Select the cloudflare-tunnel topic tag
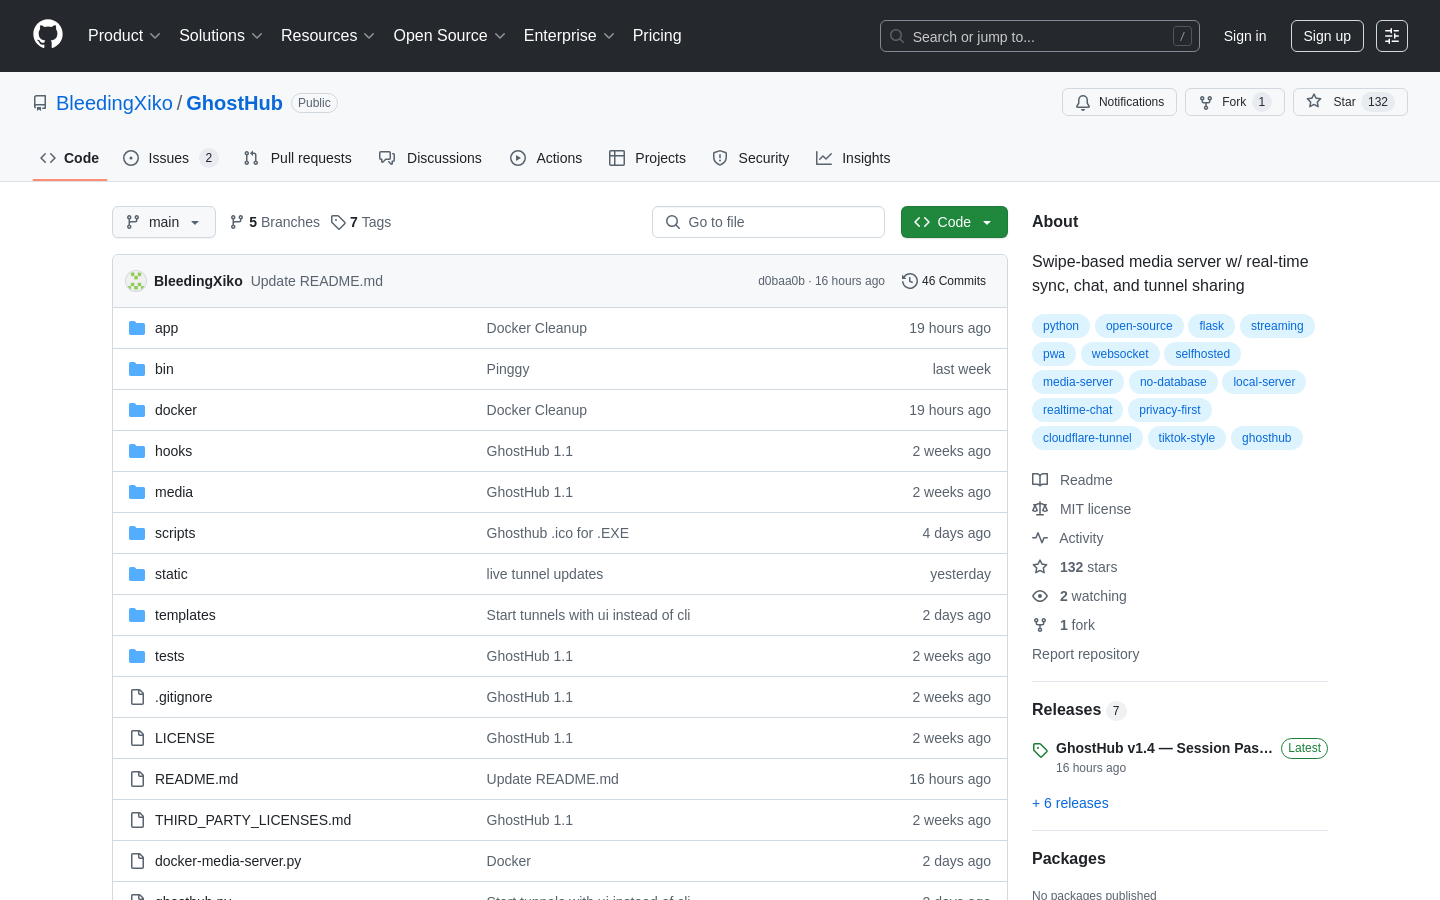This screenshot has width=1440, height=900. click(1087, 438)
